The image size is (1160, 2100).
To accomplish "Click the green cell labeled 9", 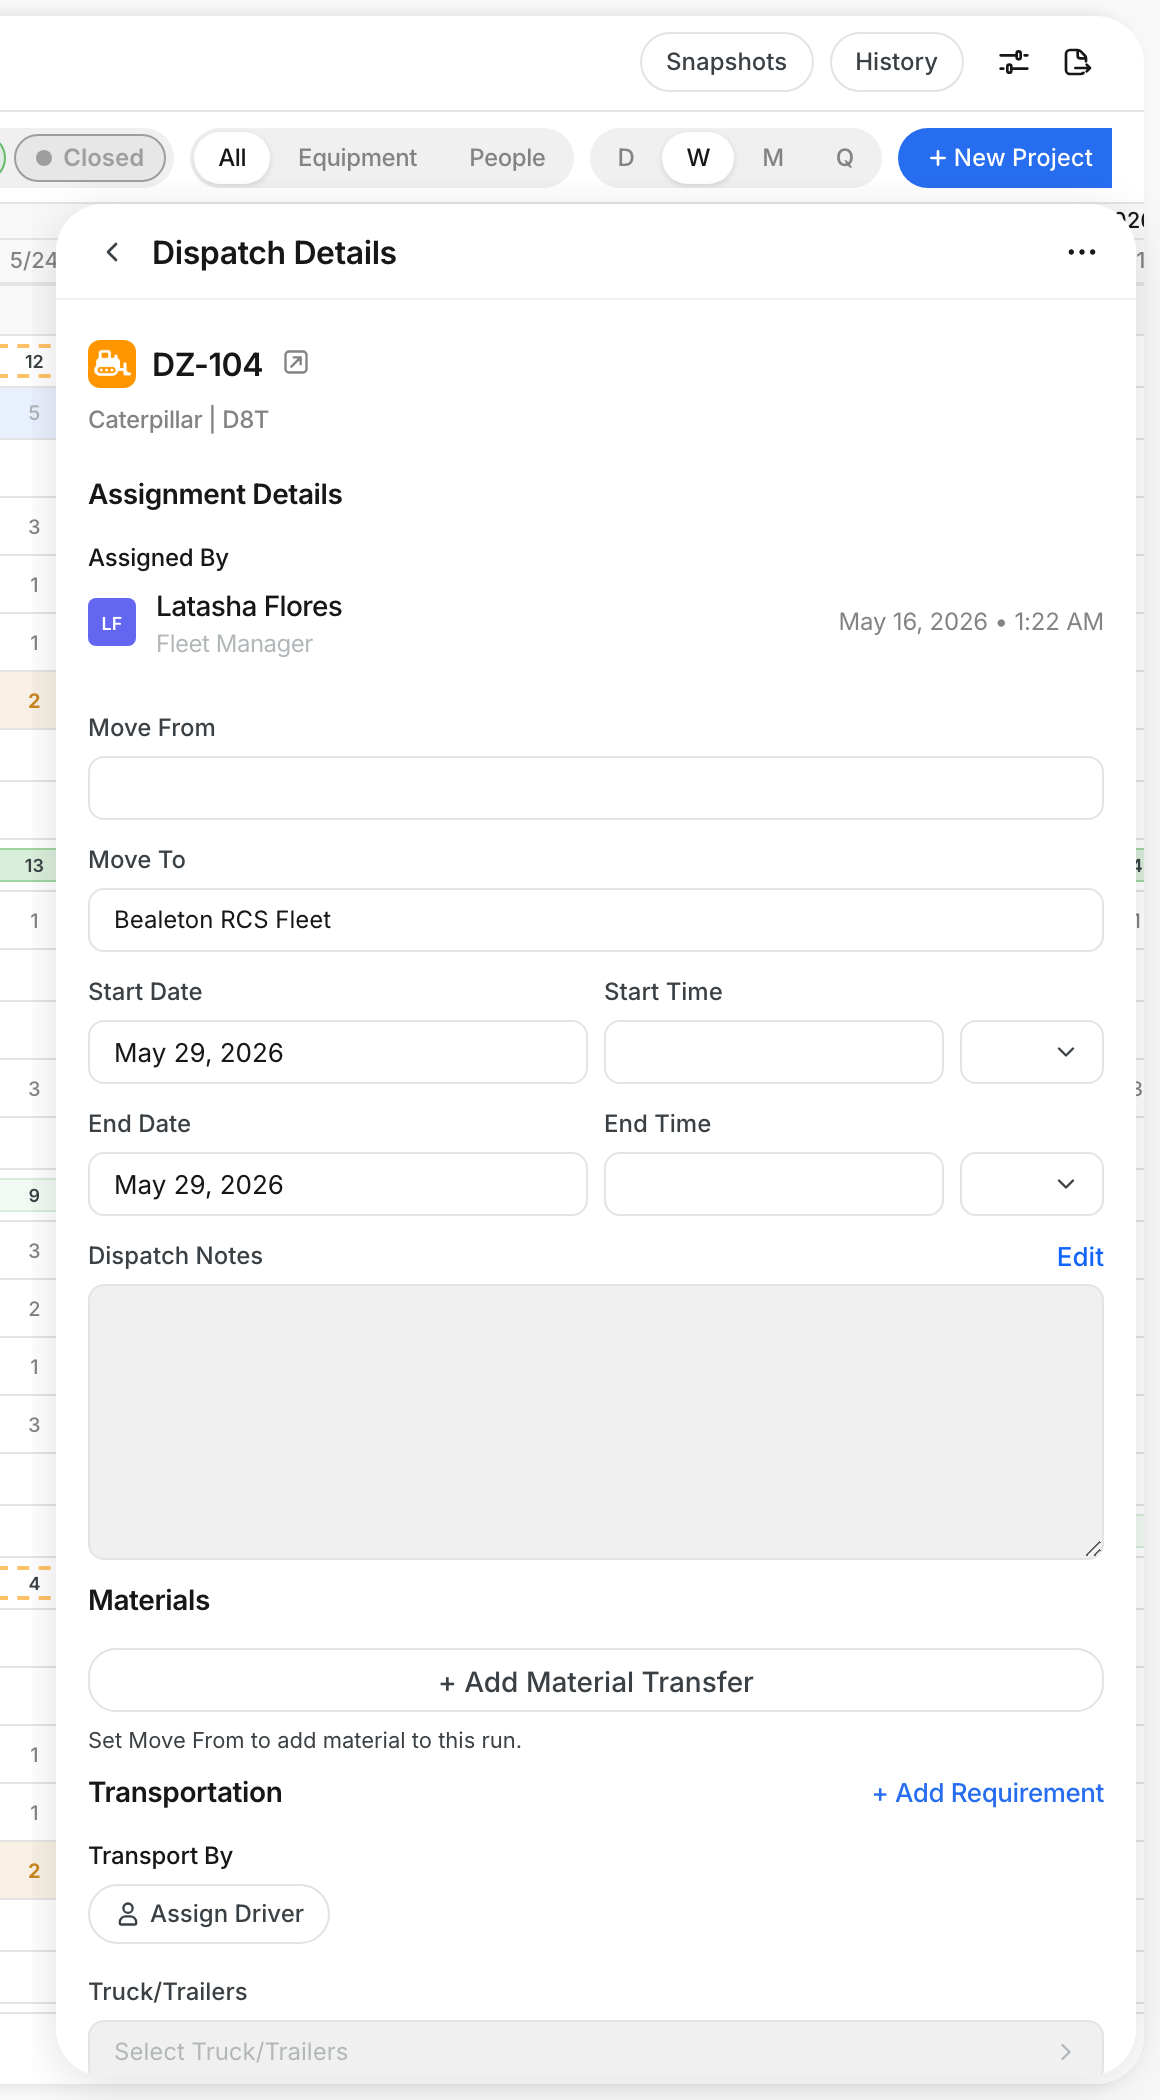I will 28,1195.
